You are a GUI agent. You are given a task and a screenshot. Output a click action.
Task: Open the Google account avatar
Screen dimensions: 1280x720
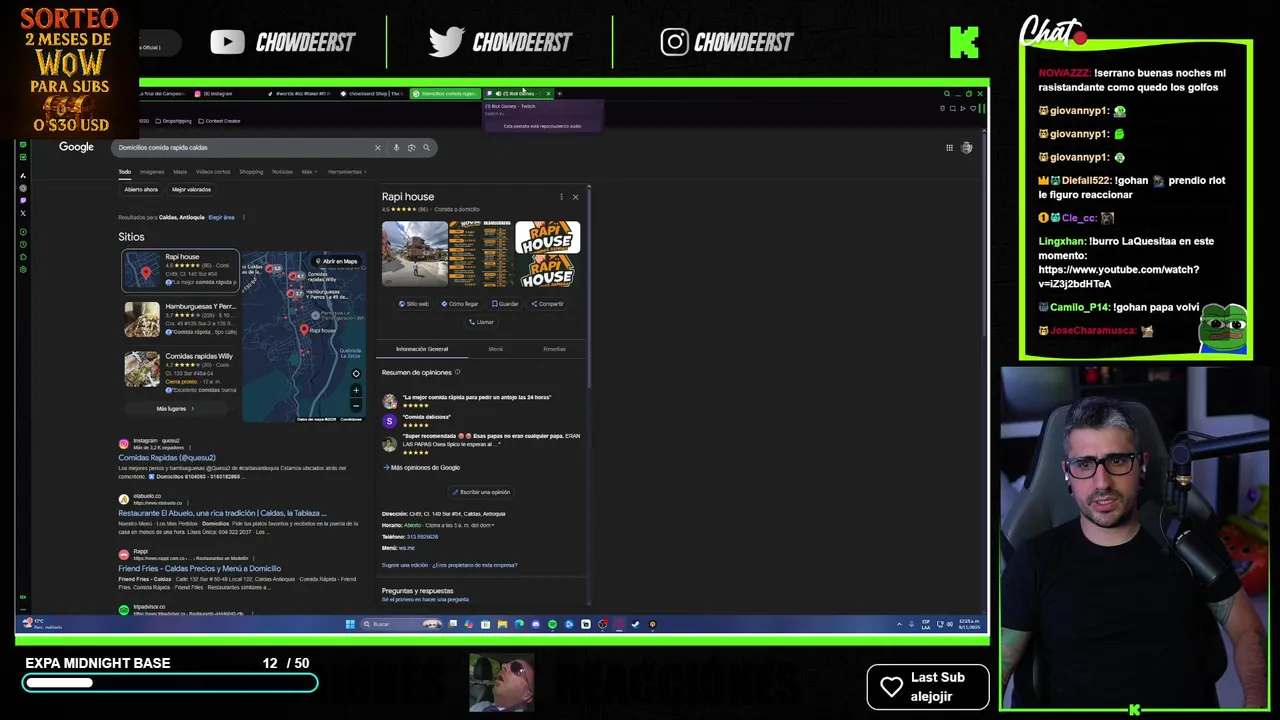point(966,148)
